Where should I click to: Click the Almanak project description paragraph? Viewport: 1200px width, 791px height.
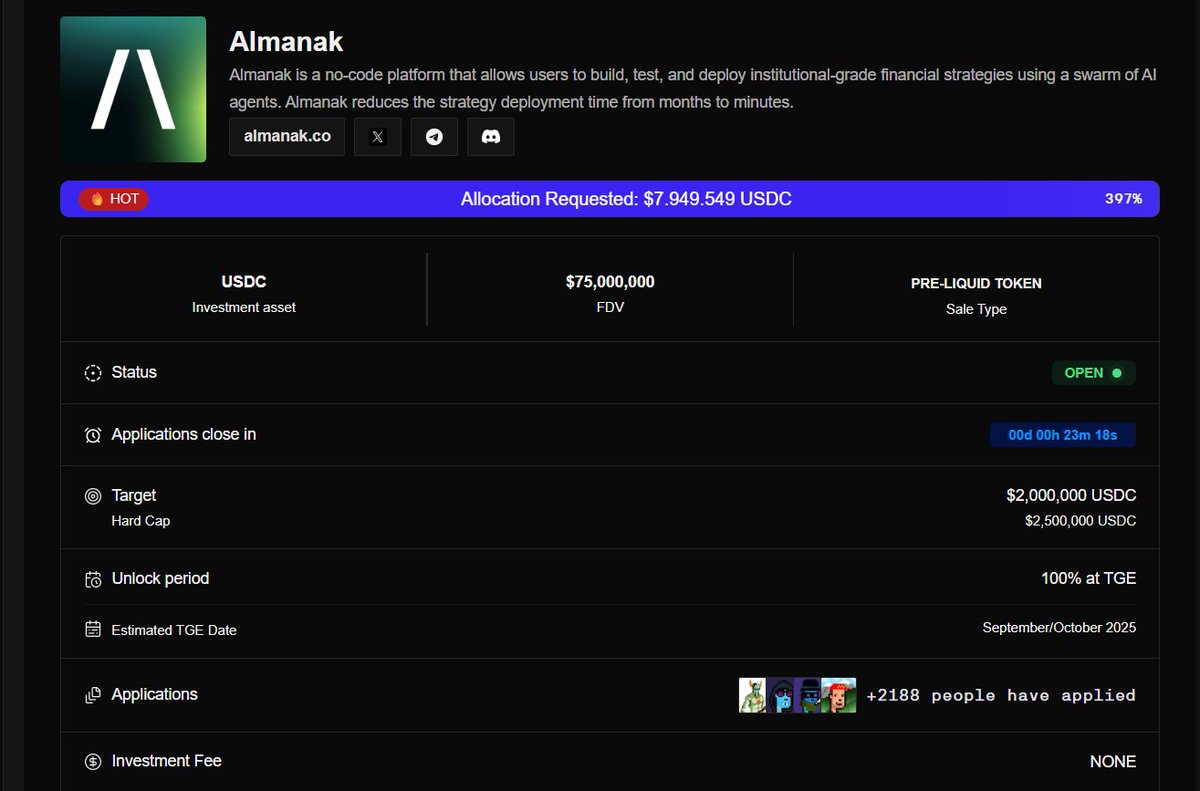693,89
